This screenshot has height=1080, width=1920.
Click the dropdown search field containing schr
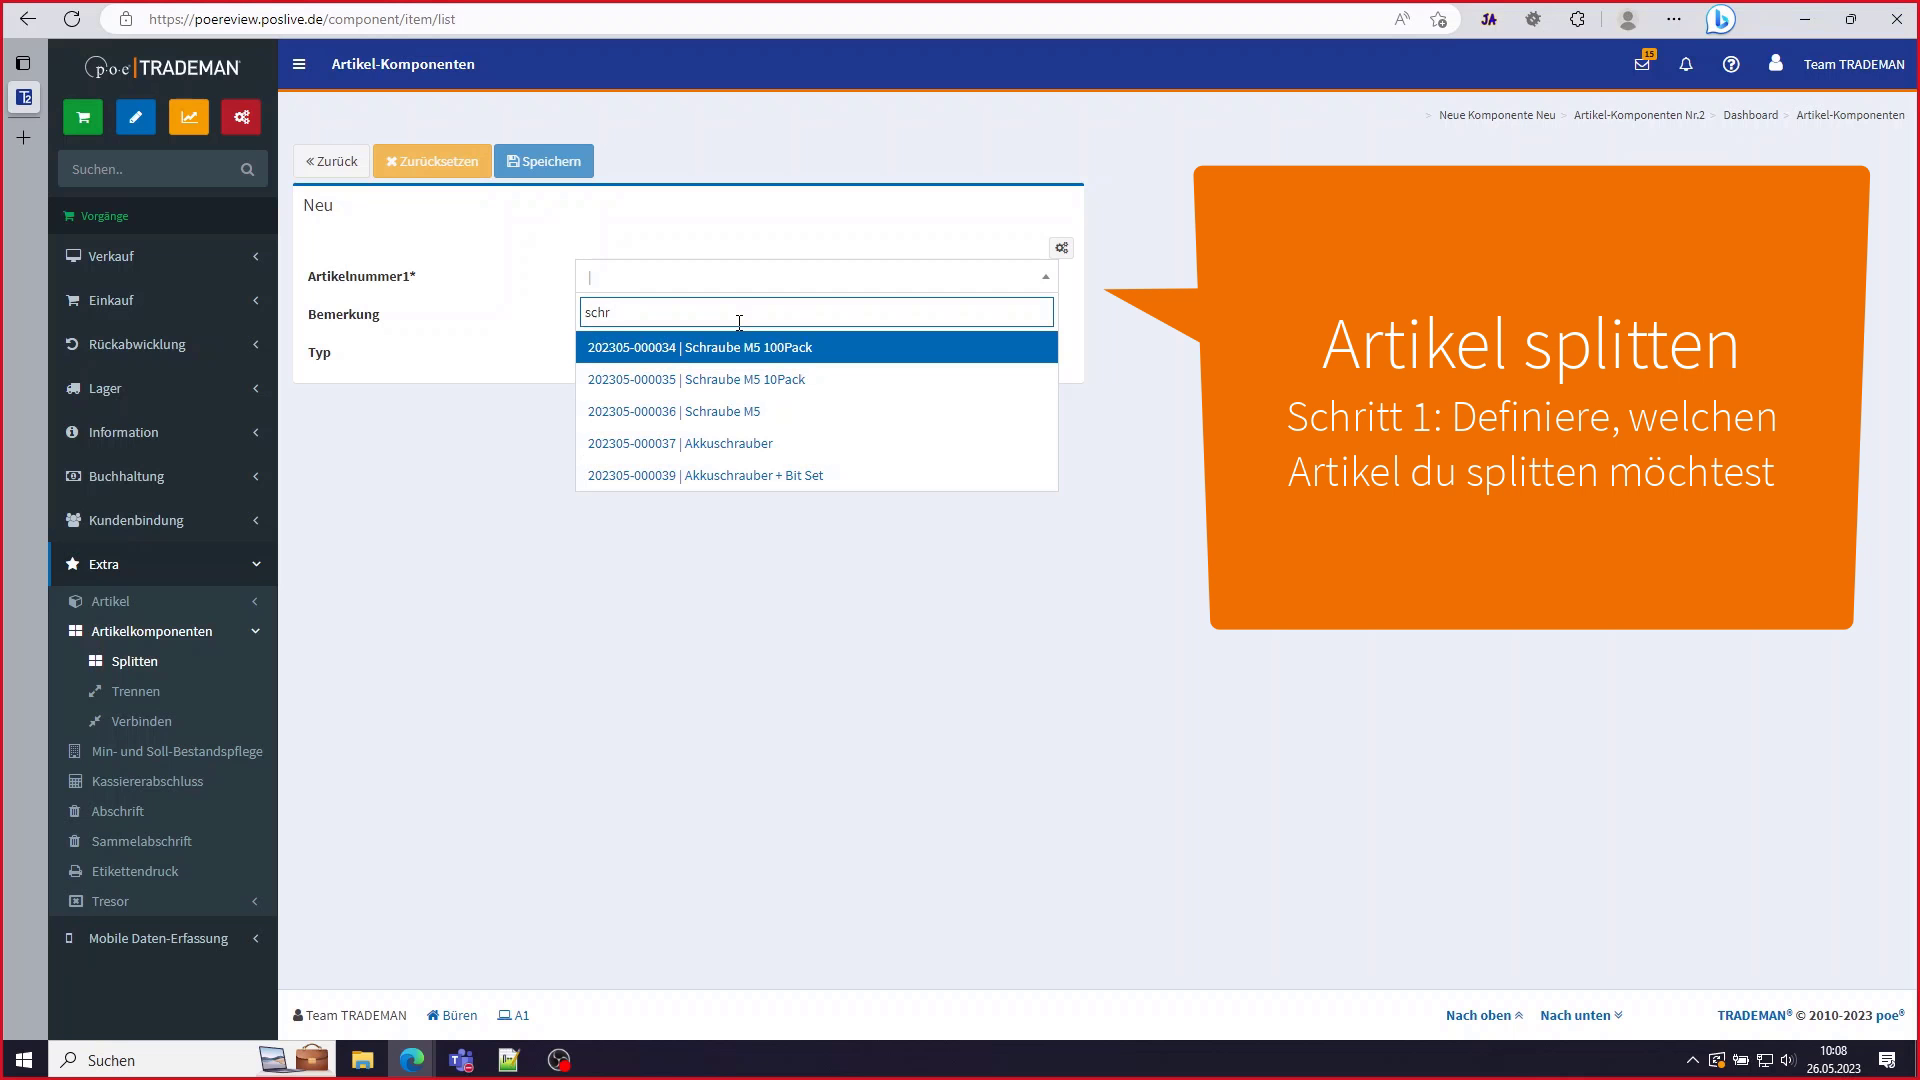[817, 312]
